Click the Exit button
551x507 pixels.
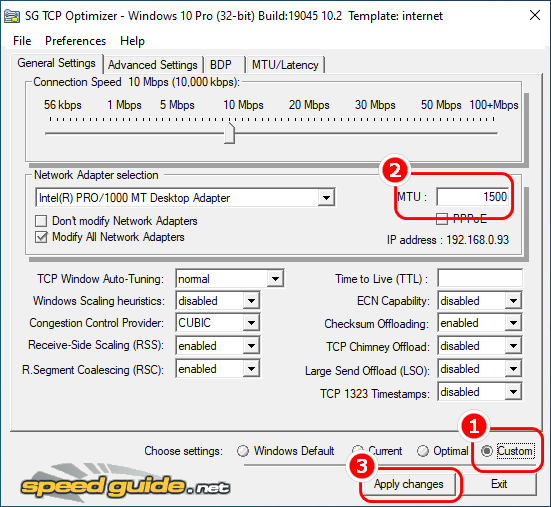click(499, 484)
